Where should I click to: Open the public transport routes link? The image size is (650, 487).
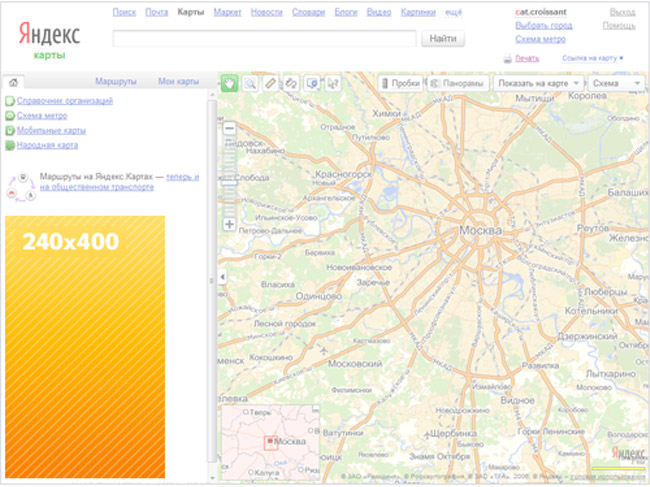(x=119, y=182)
